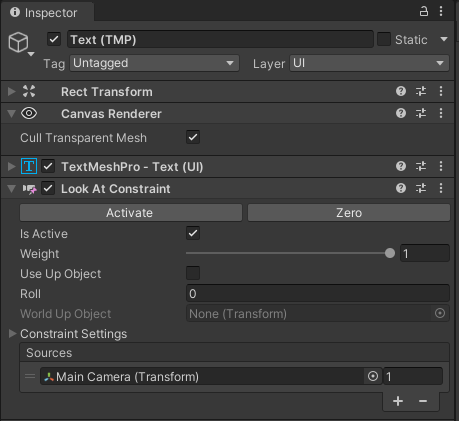Remove selected source with minus icon
This screenshot has height=421, width=459.
point(423,401)
